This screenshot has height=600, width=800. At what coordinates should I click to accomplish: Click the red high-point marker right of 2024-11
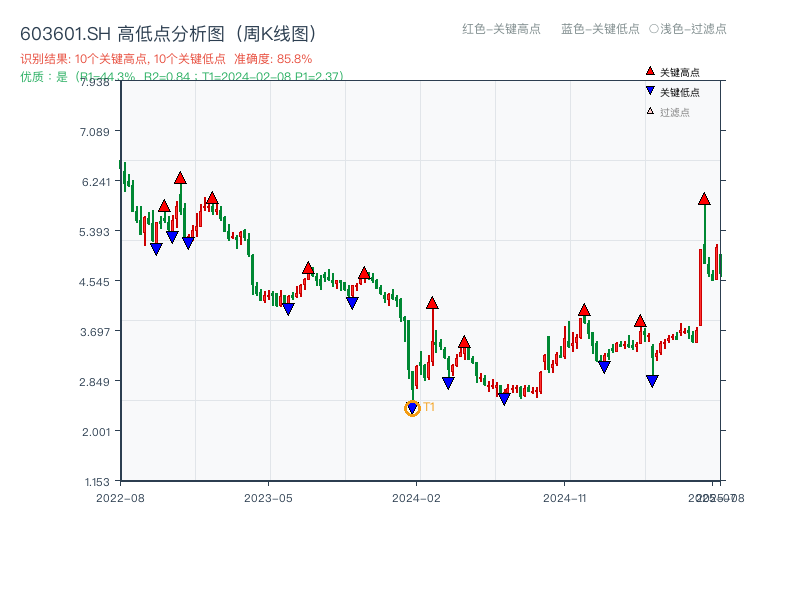[584, 310]
